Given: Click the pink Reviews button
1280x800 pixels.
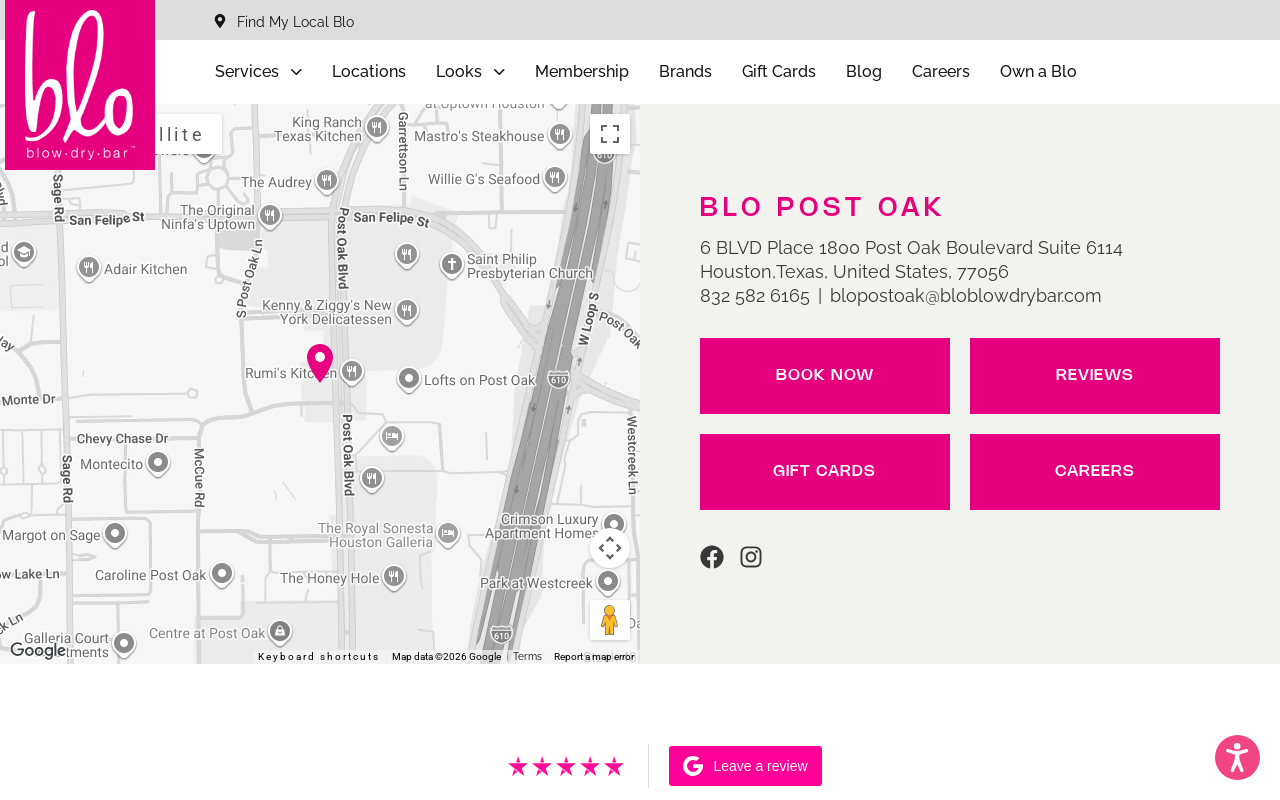Looking at the screenshot, I should coord(1095,376).
